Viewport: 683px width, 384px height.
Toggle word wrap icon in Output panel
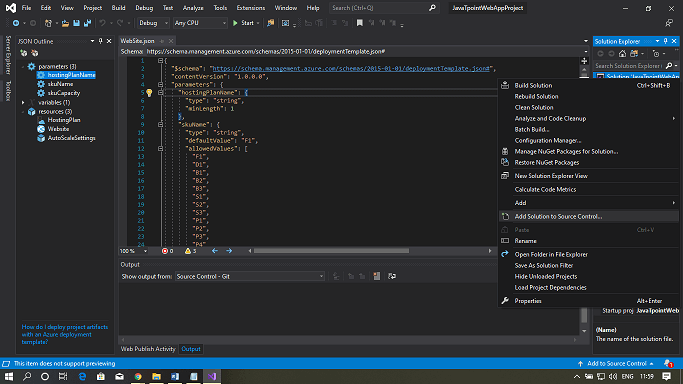coord(392,276)
